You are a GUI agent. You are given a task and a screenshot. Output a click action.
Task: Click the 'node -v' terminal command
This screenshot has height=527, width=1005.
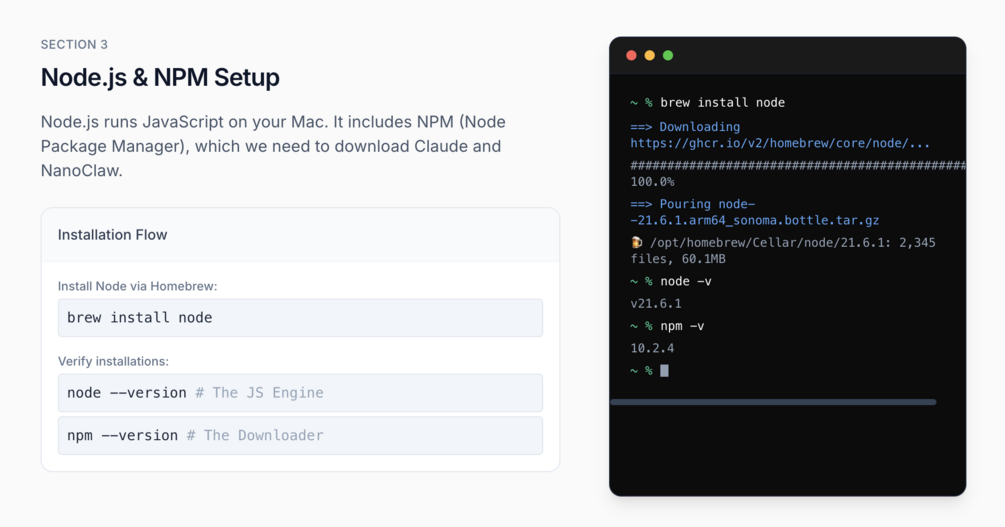pos(686,281)
